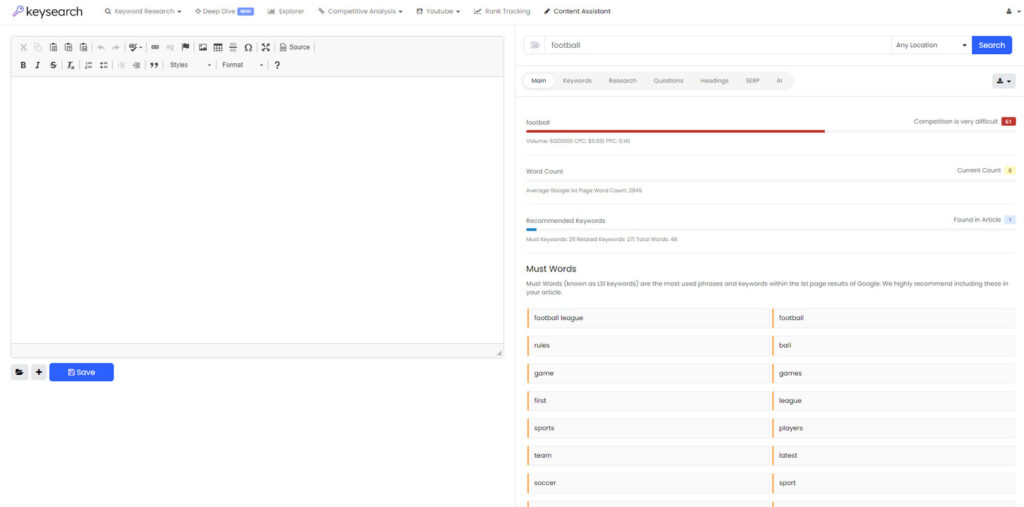The height and width of the screenshot is (507, 1024).
Task: Expand the Competitive Analysis menu
Action: coord(360,11)
